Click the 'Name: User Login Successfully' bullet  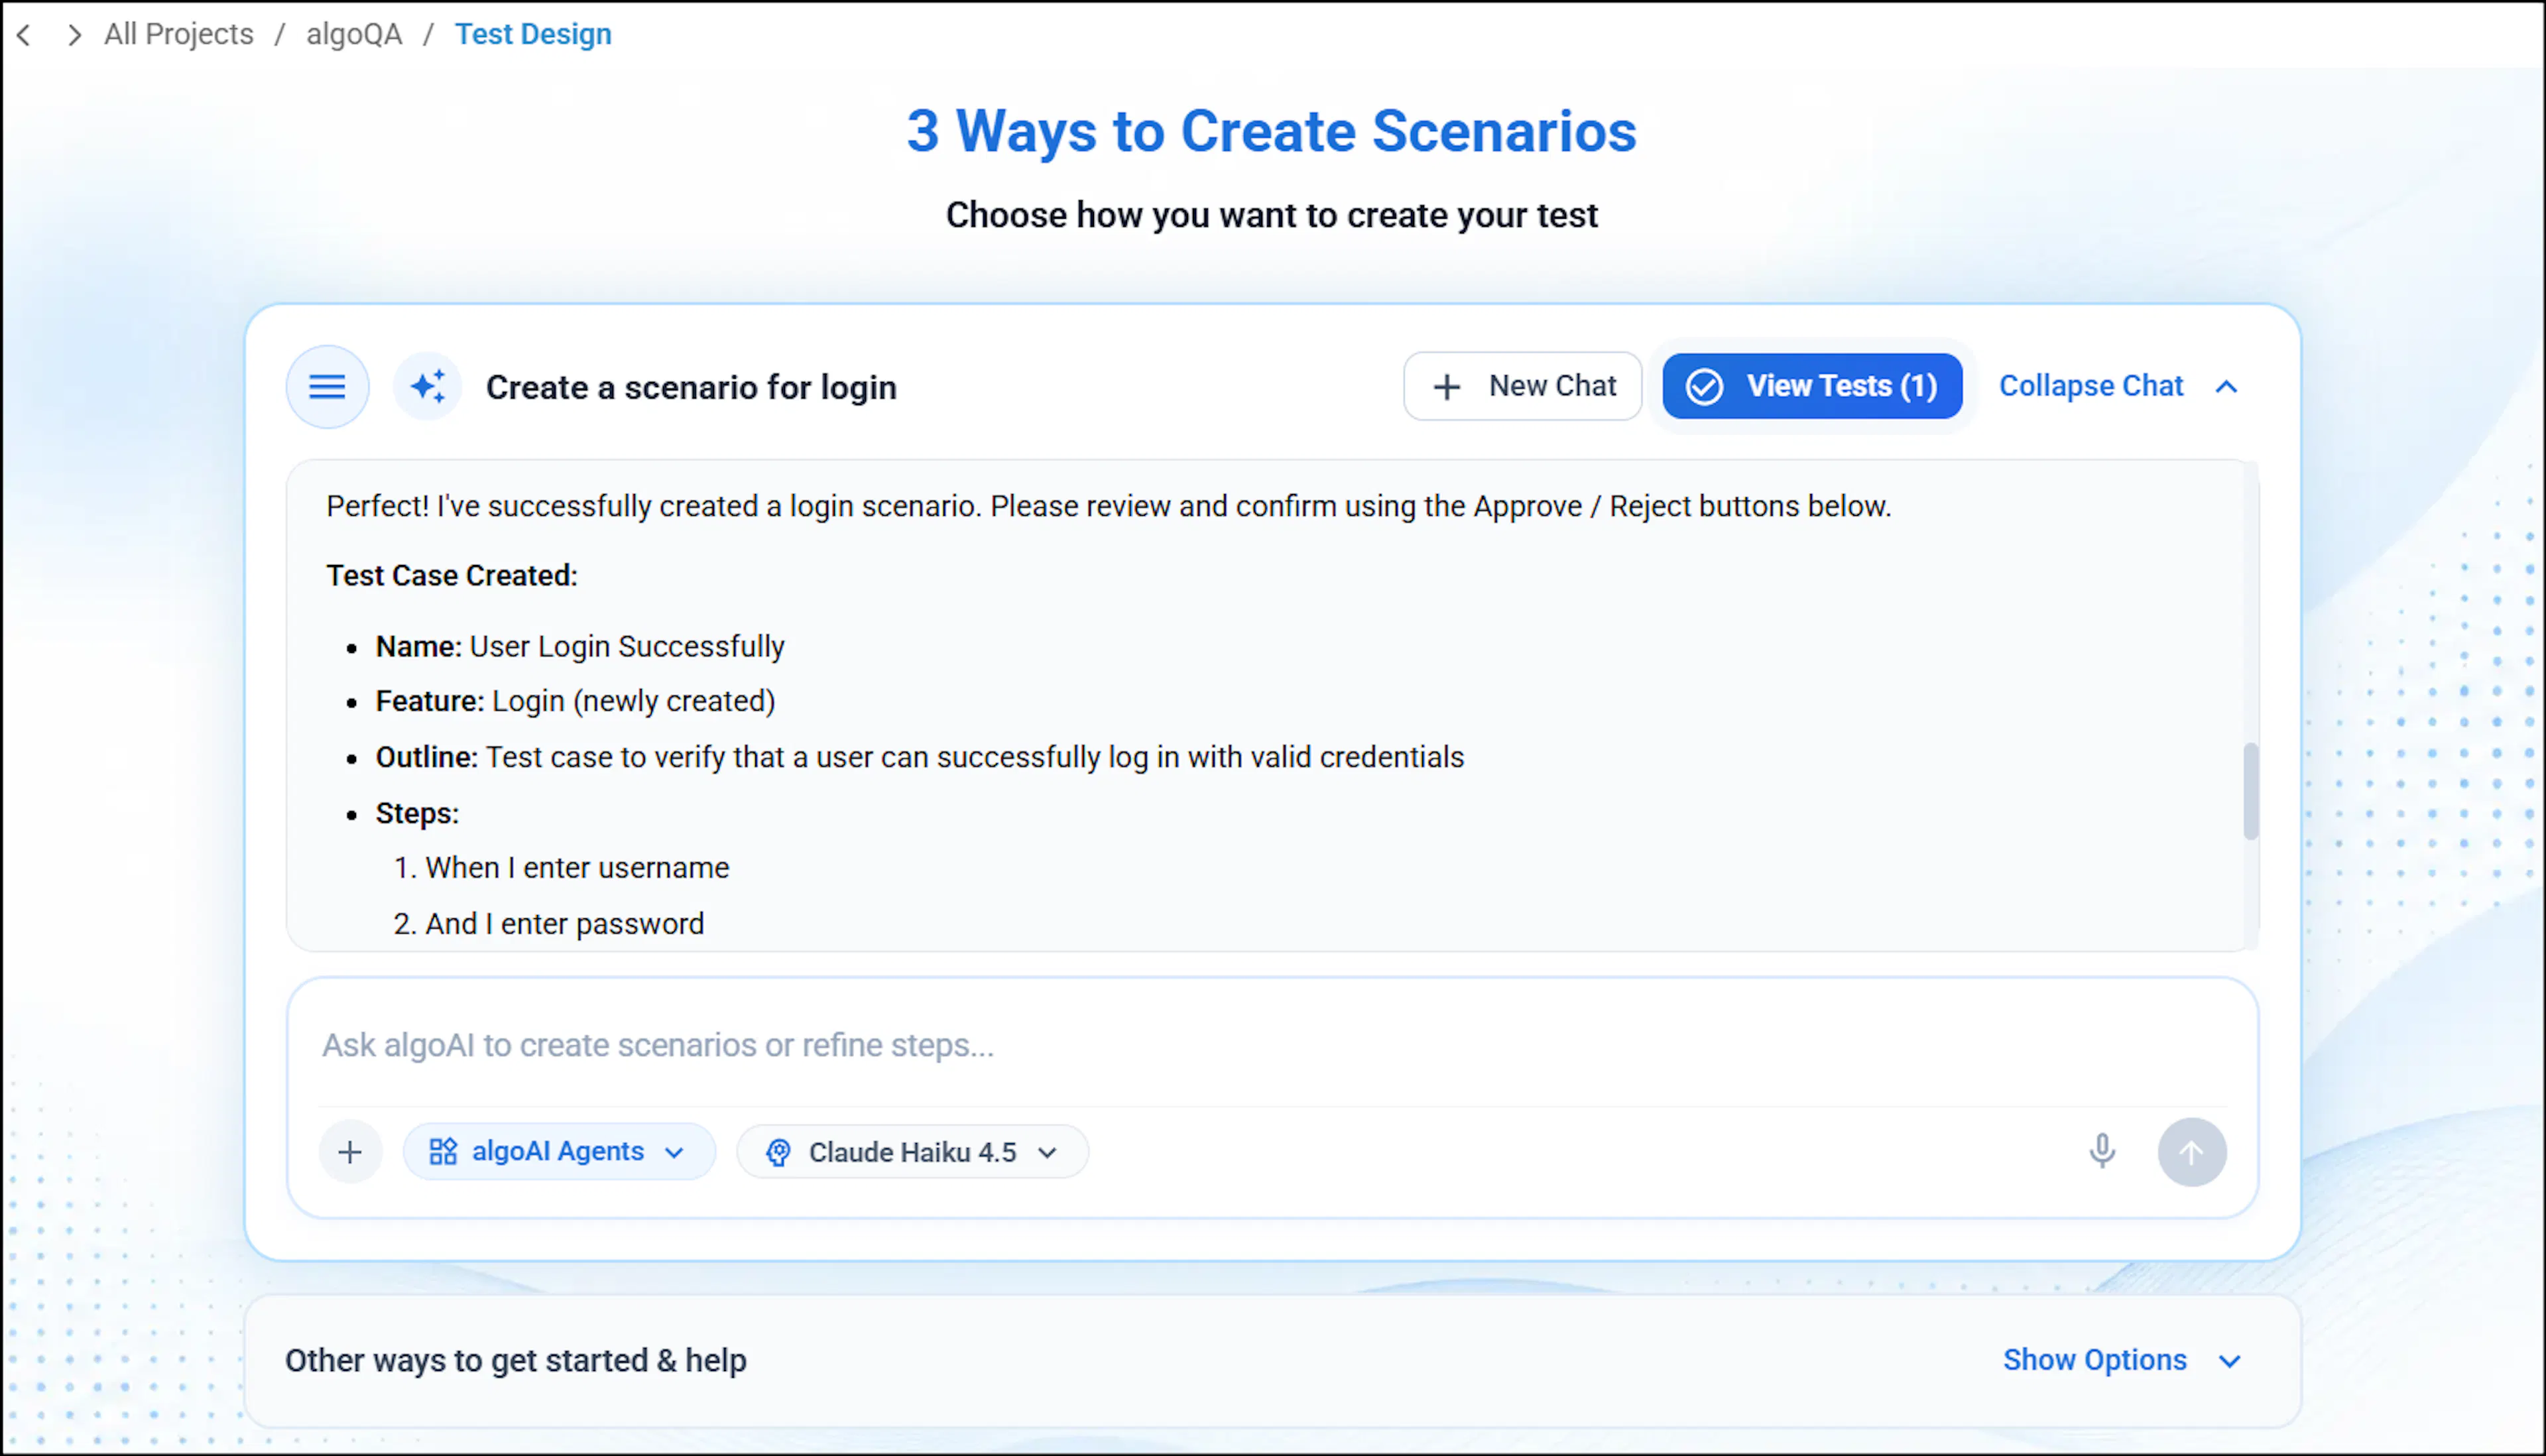[580, 646]
